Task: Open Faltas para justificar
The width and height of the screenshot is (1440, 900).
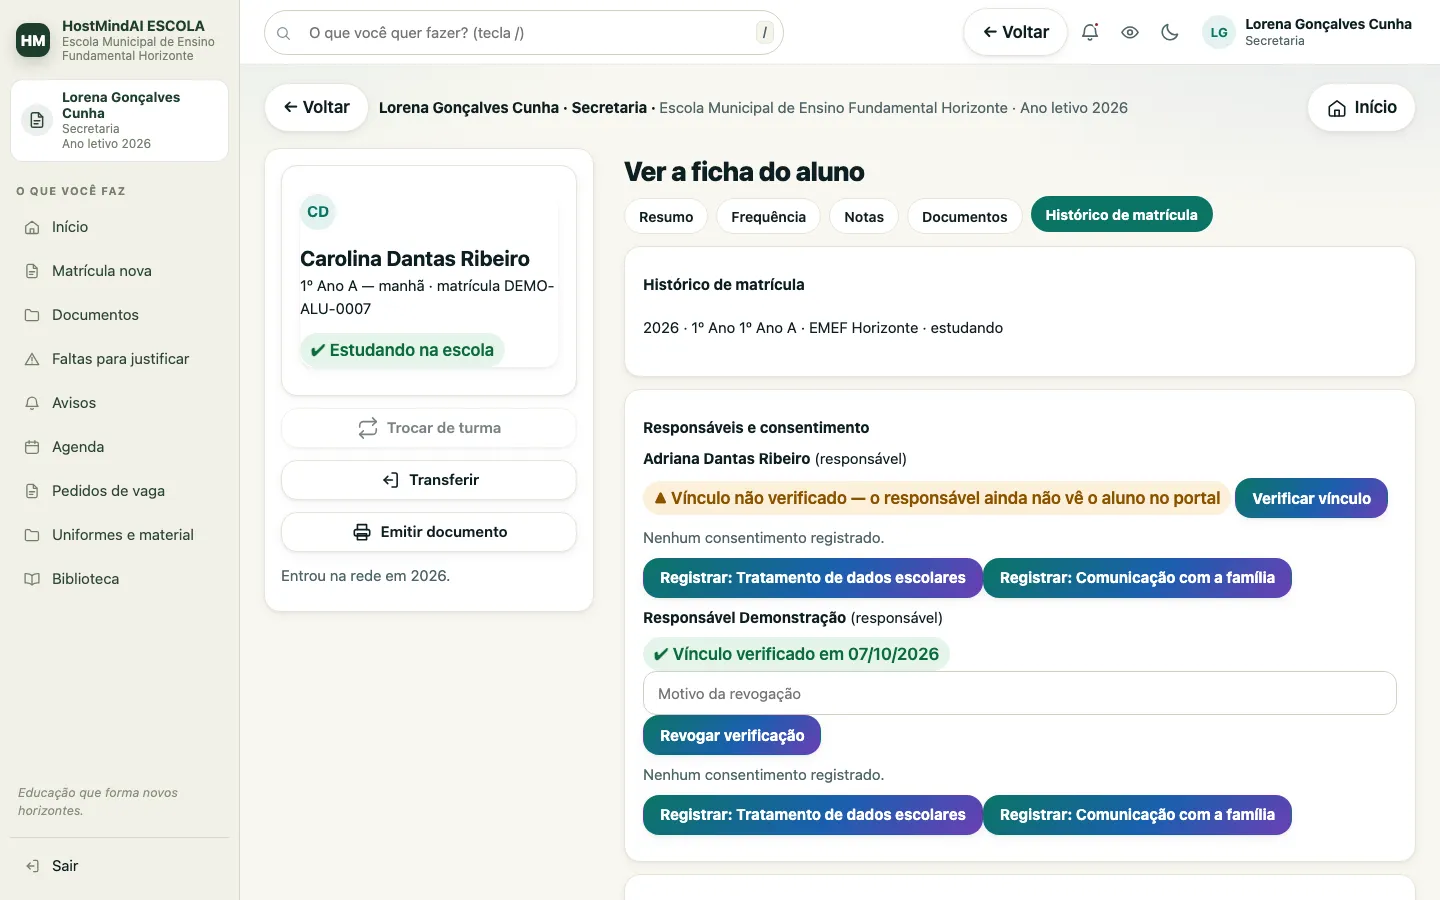Action: coord(120,359)
